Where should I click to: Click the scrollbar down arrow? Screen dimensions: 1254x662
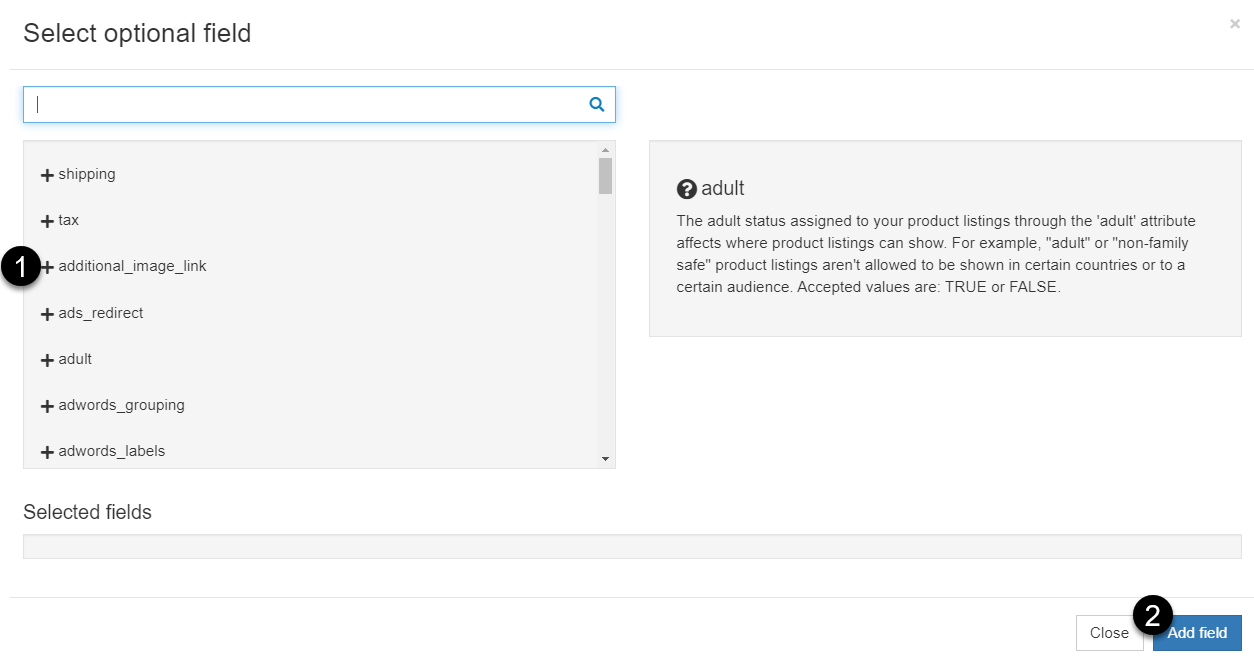coord(605,459)
